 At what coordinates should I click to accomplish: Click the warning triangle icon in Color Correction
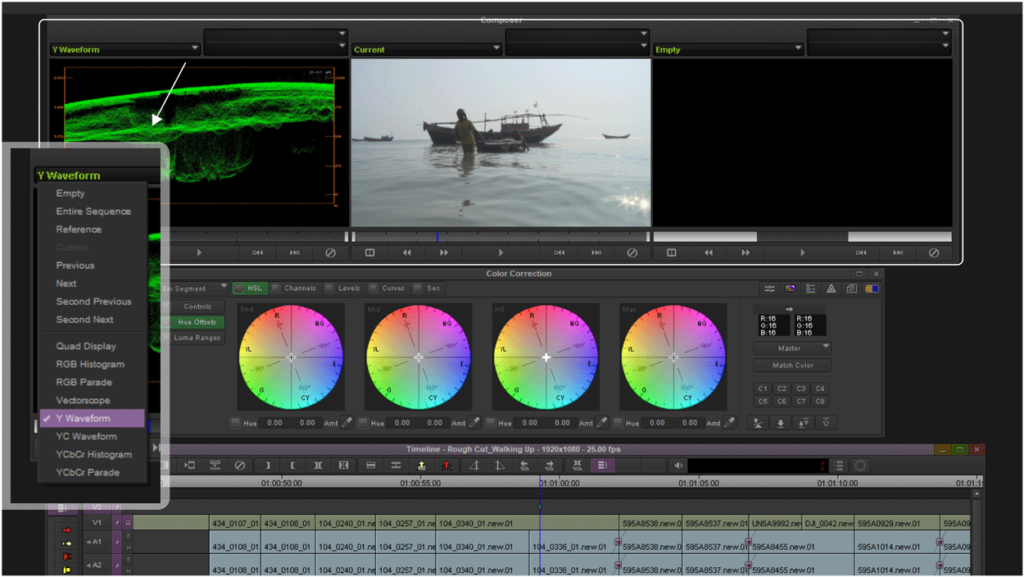point(830,289)
